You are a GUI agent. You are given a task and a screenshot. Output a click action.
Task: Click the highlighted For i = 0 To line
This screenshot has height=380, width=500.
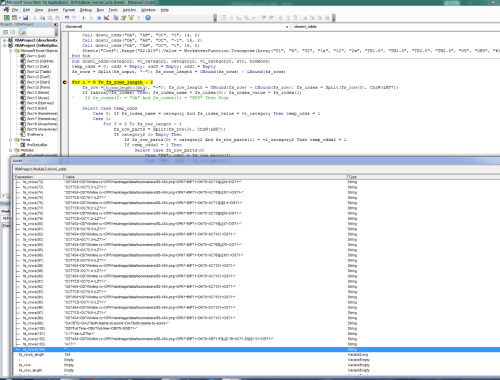112,82
